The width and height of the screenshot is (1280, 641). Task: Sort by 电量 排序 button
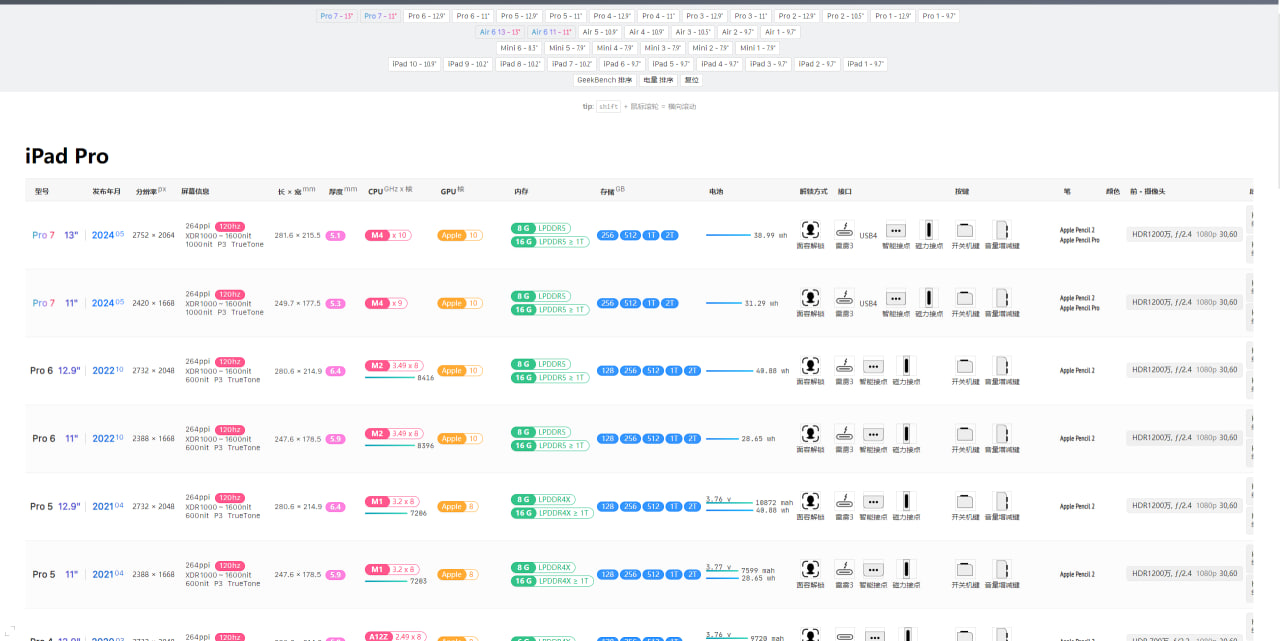pyautogui.click(x=658, y=80)
